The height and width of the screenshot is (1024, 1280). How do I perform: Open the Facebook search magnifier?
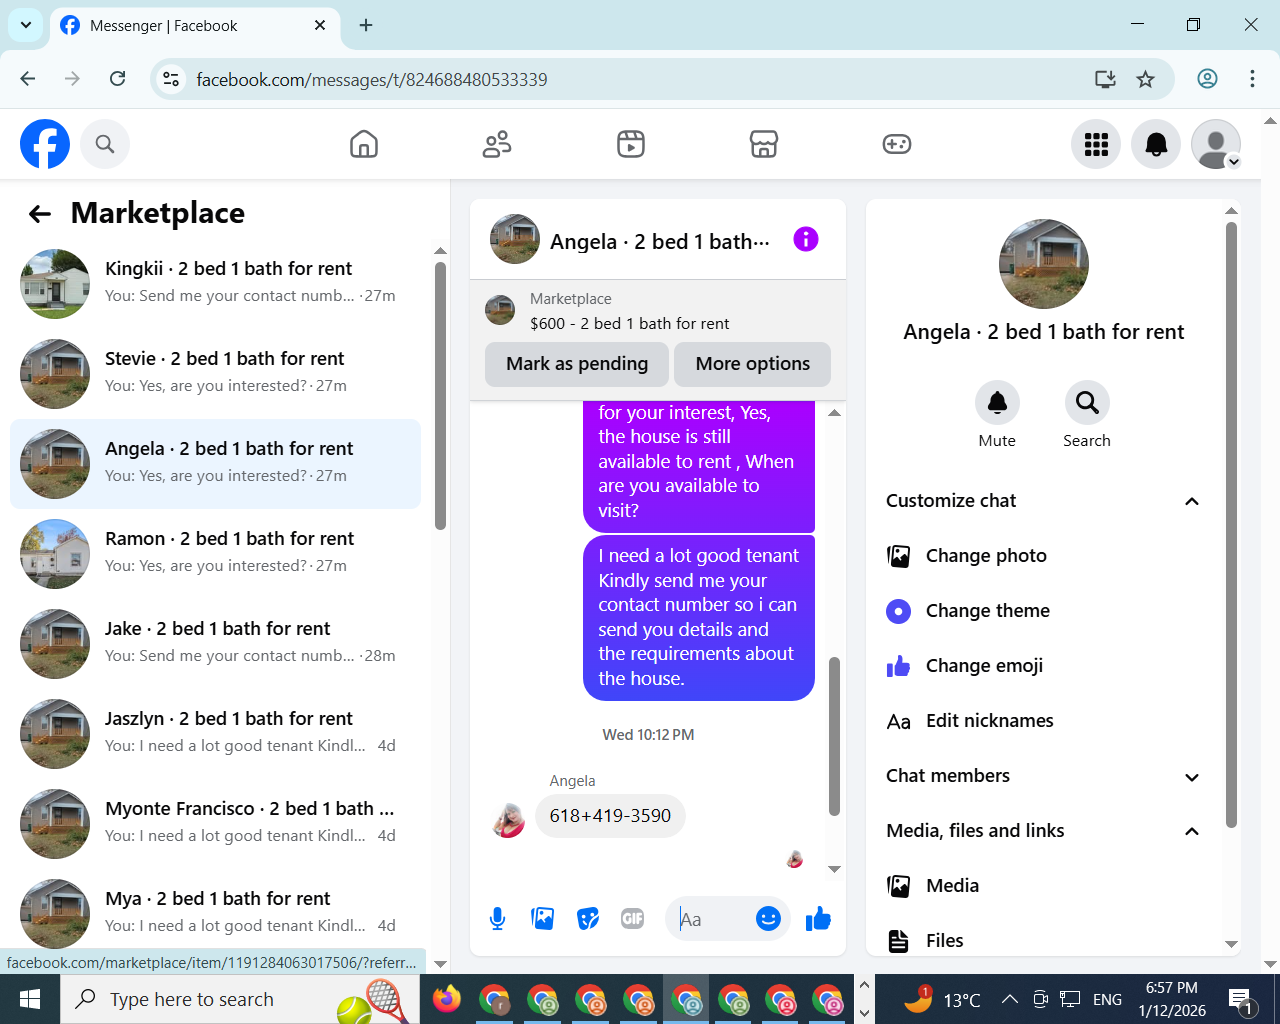coord(105,144)
